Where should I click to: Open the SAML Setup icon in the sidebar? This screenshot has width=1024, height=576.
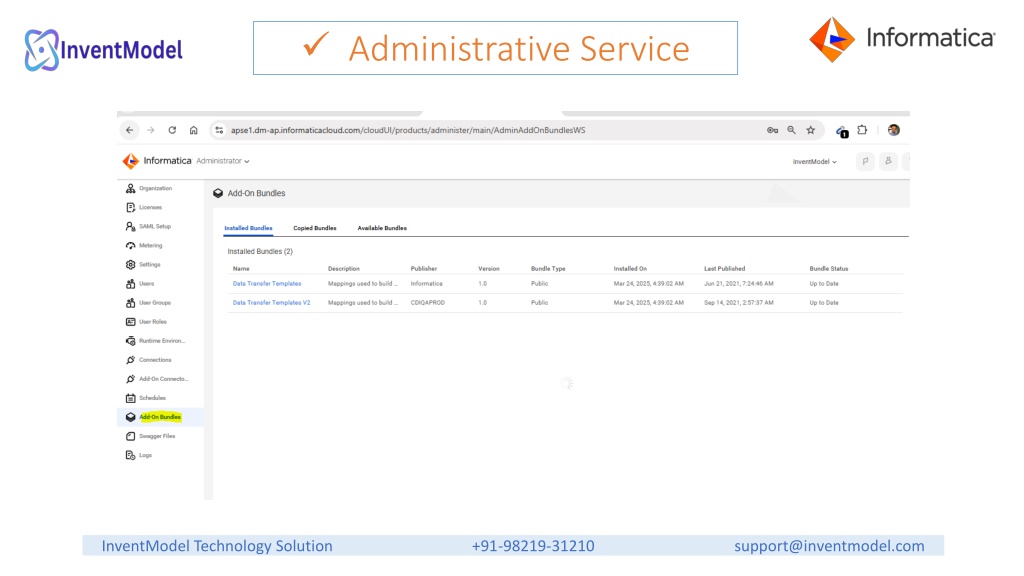[x=131, y=227]
